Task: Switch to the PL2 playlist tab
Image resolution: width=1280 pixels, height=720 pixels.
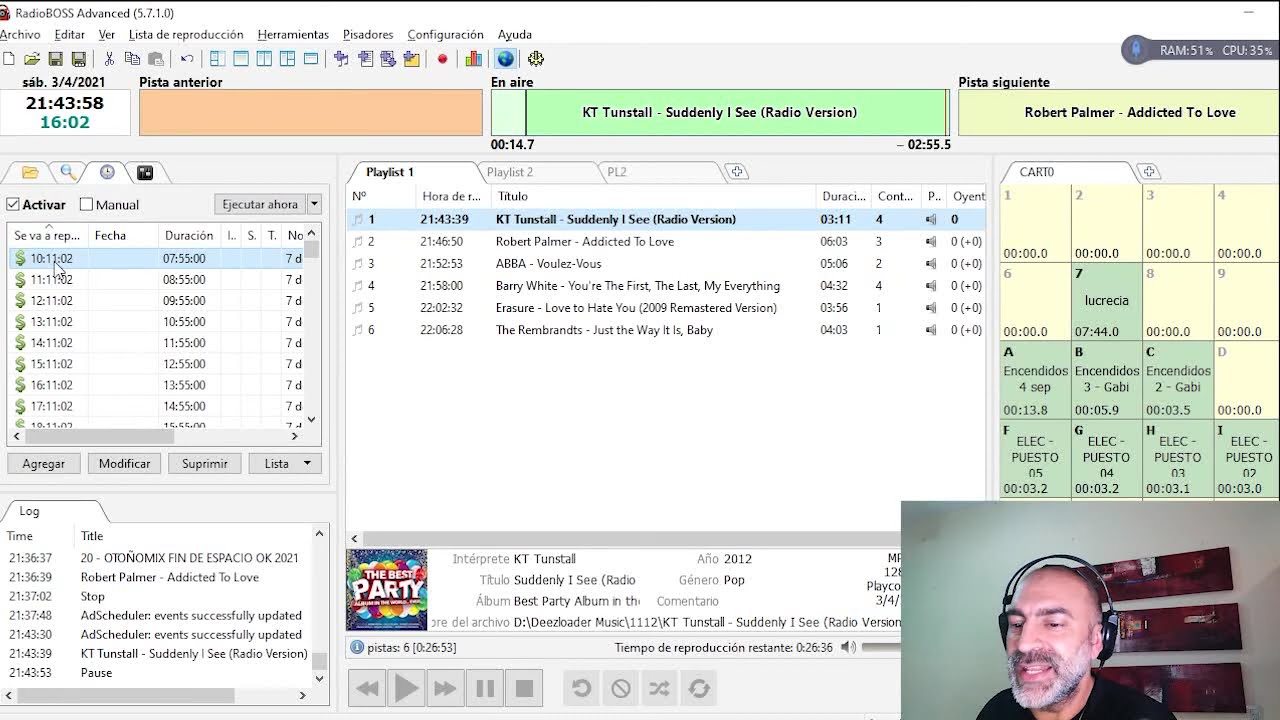Action: pos(617,172)
